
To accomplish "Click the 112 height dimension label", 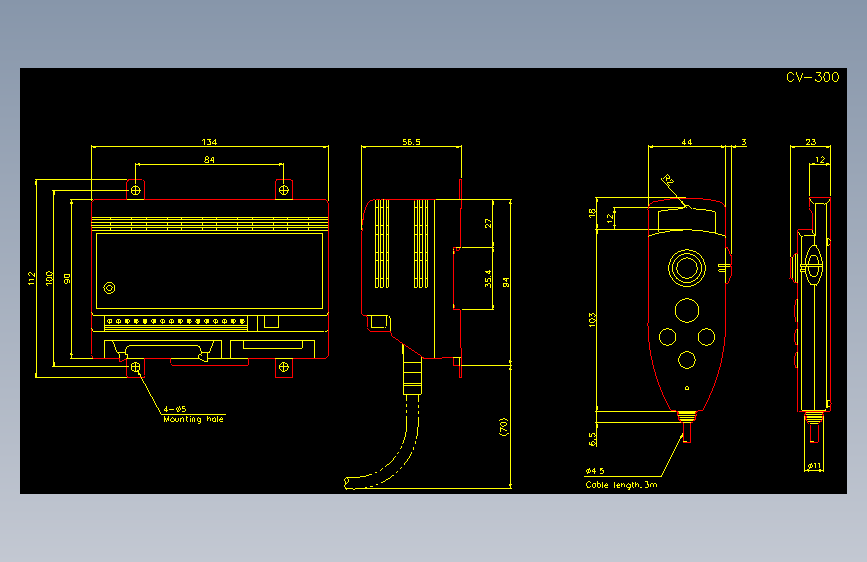I will click(32, 278).
